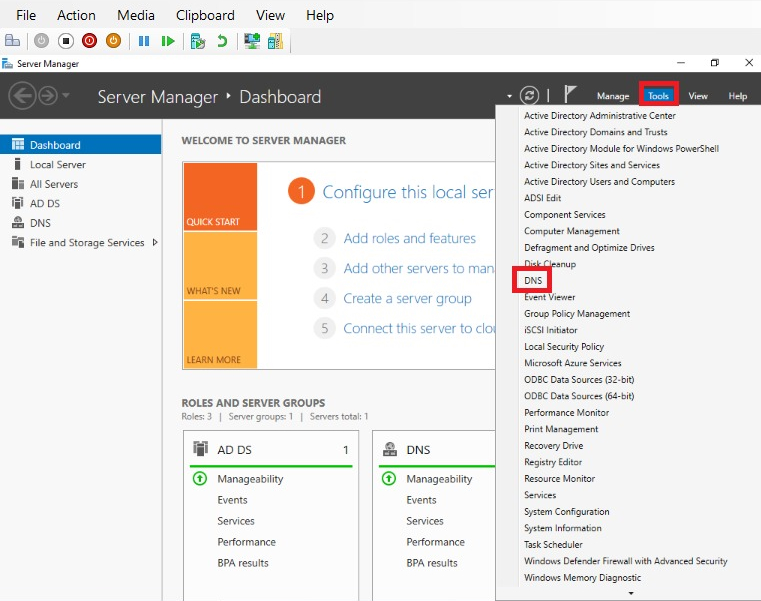The image size is (761, 601).
Task: Open Group Policy Management
Action: (577, 314)
